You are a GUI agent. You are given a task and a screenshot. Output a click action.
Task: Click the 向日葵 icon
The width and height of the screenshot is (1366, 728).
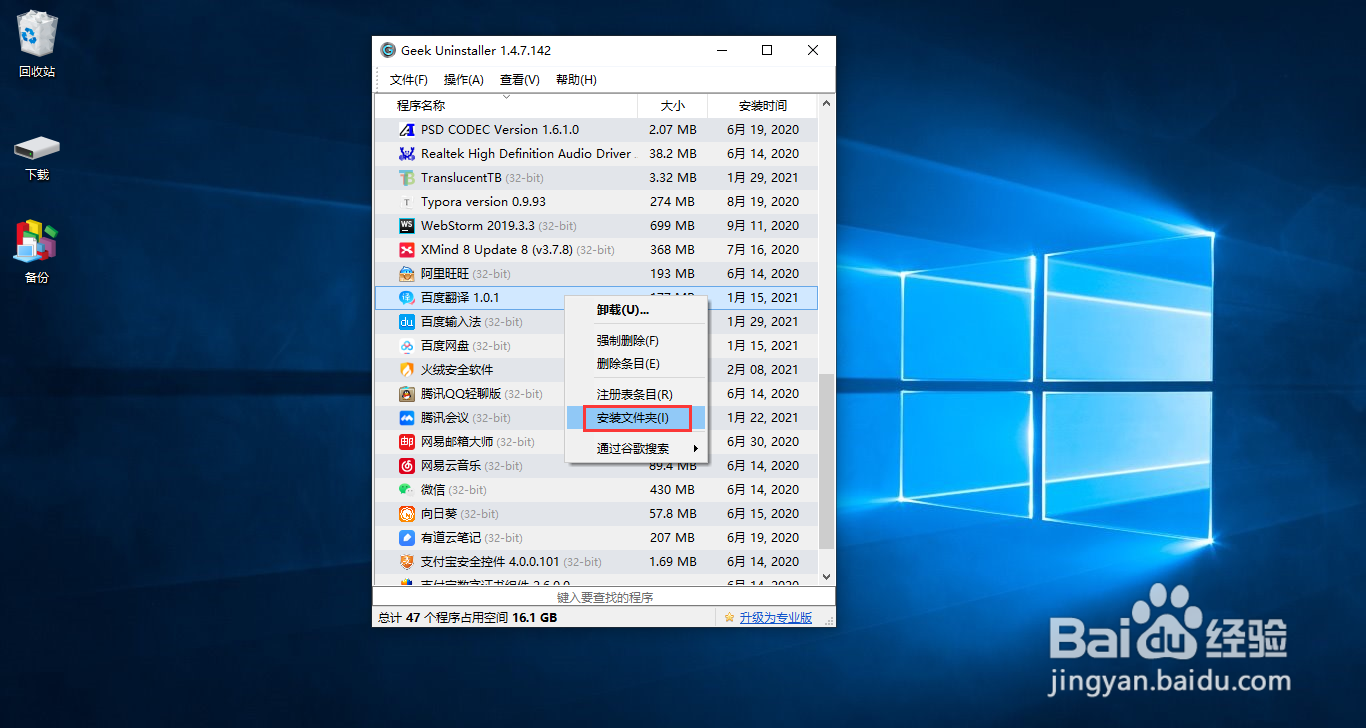coord(406,514)
